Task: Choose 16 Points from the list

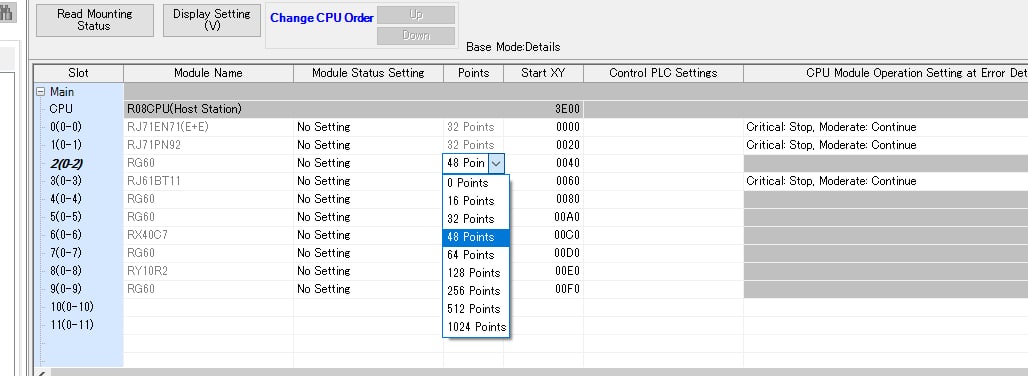Action: pyautogui.click(x=476, y=201)
